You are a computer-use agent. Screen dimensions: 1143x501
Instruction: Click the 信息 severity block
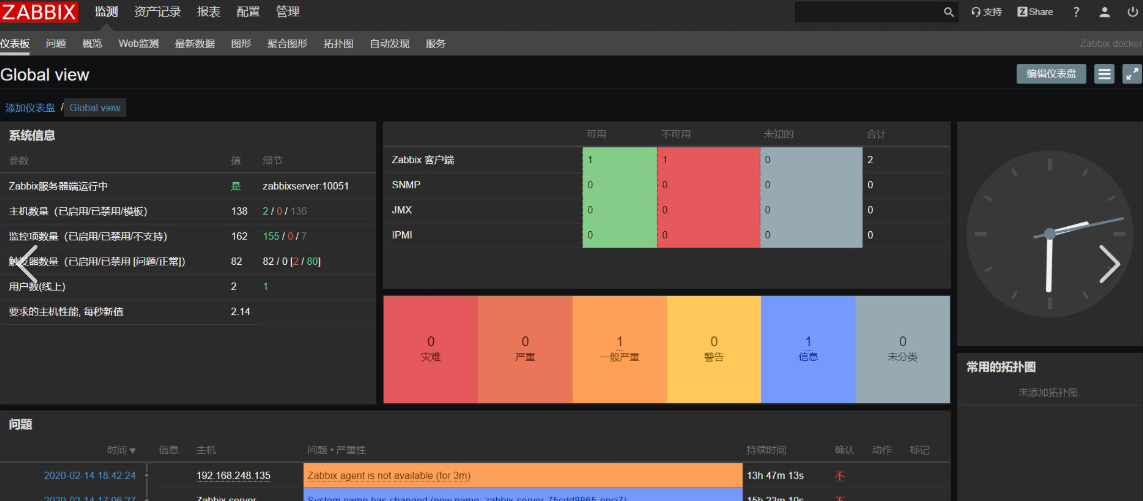pyautogui.click(x=808, y=349)
